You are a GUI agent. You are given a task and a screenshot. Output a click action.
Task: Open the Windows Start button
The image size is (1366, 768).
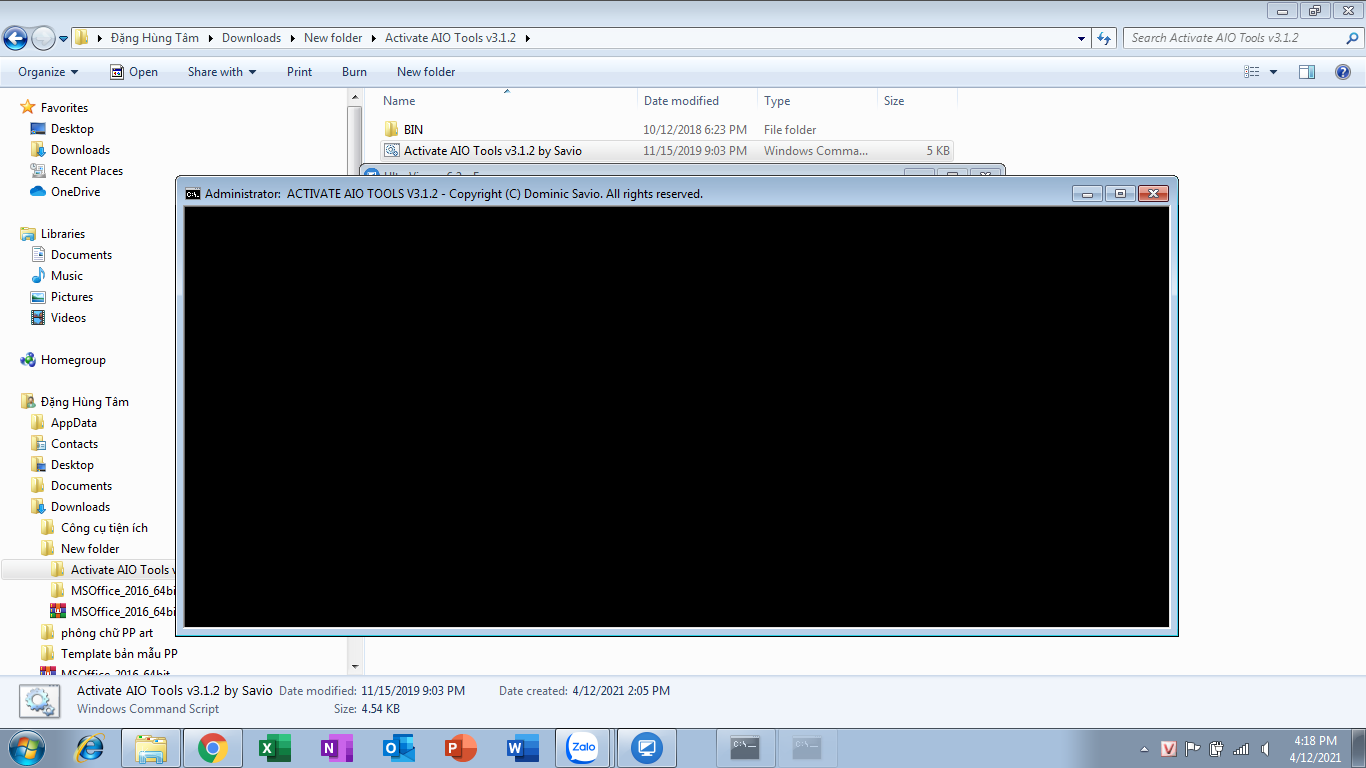pos(25,748)
